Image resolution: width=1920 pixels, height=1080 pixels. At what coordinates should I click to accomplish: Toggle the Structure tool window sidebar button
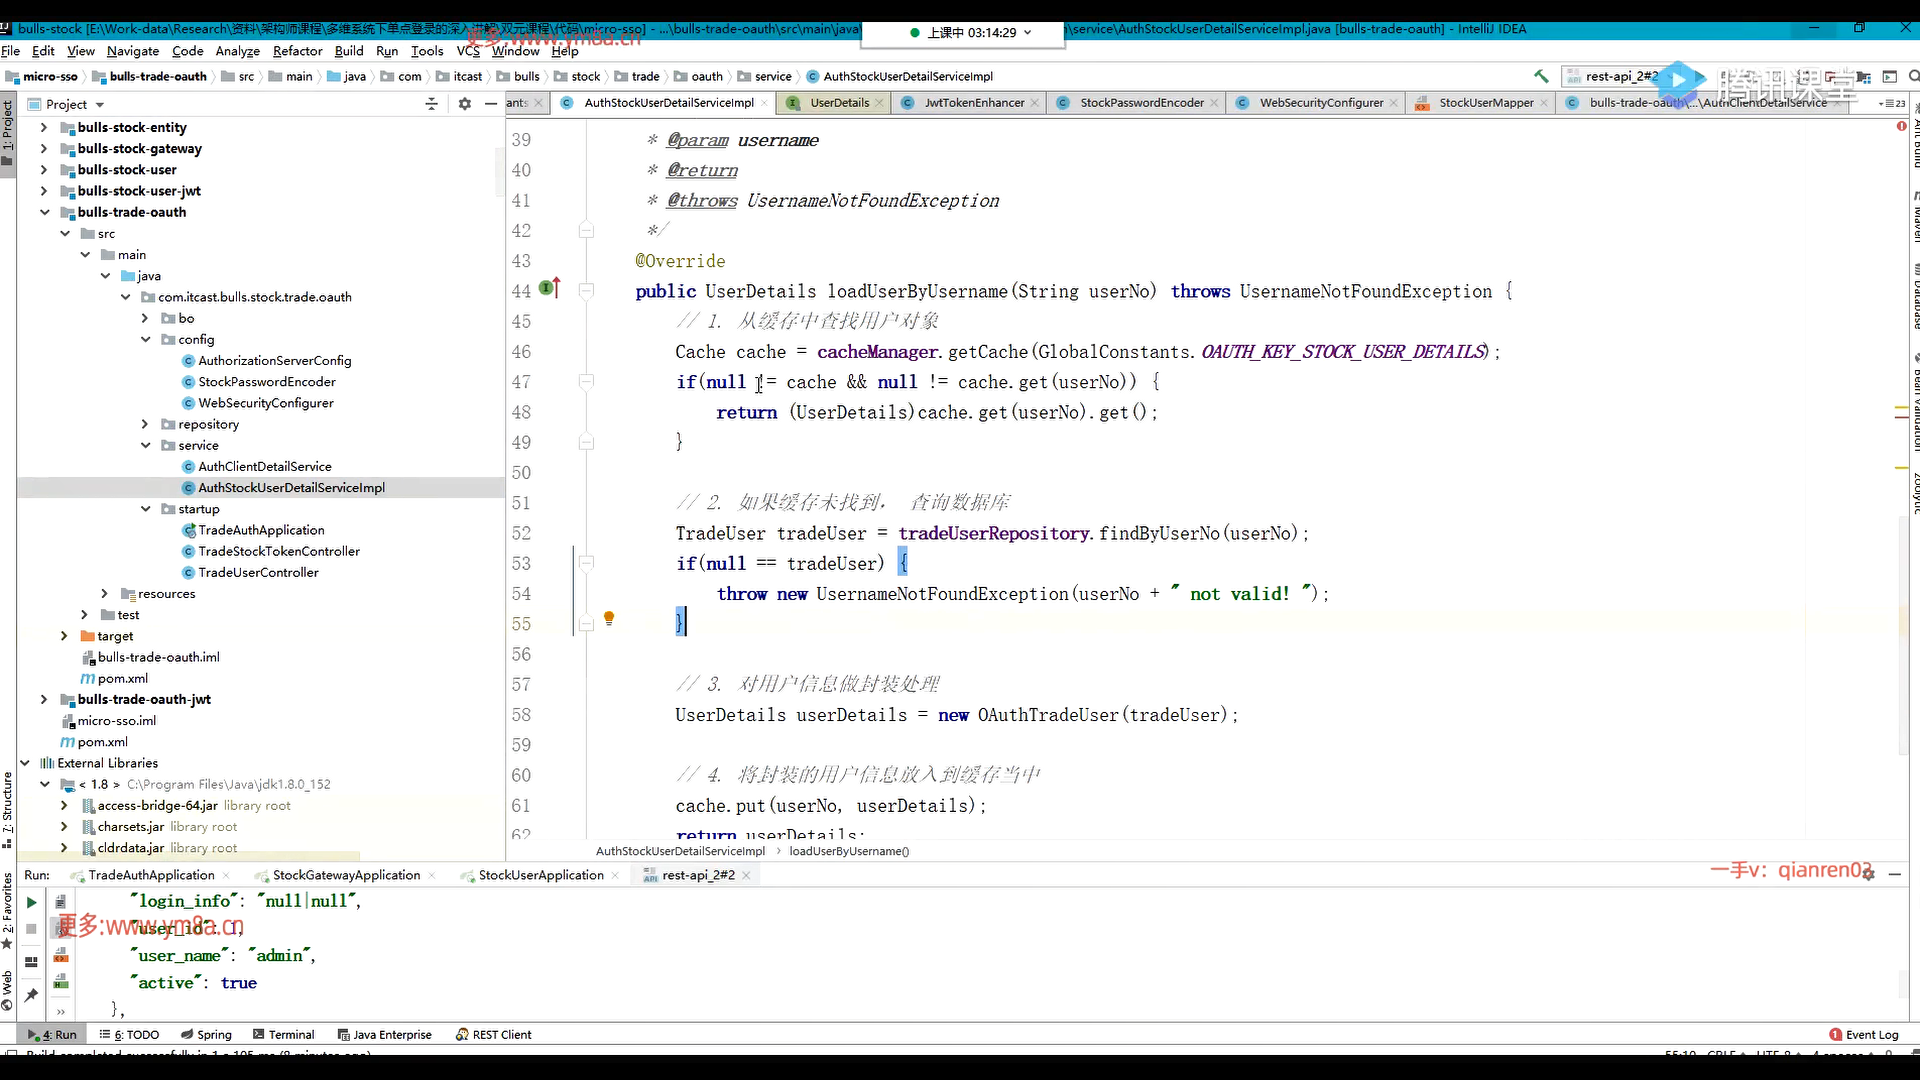pos(8,805)
